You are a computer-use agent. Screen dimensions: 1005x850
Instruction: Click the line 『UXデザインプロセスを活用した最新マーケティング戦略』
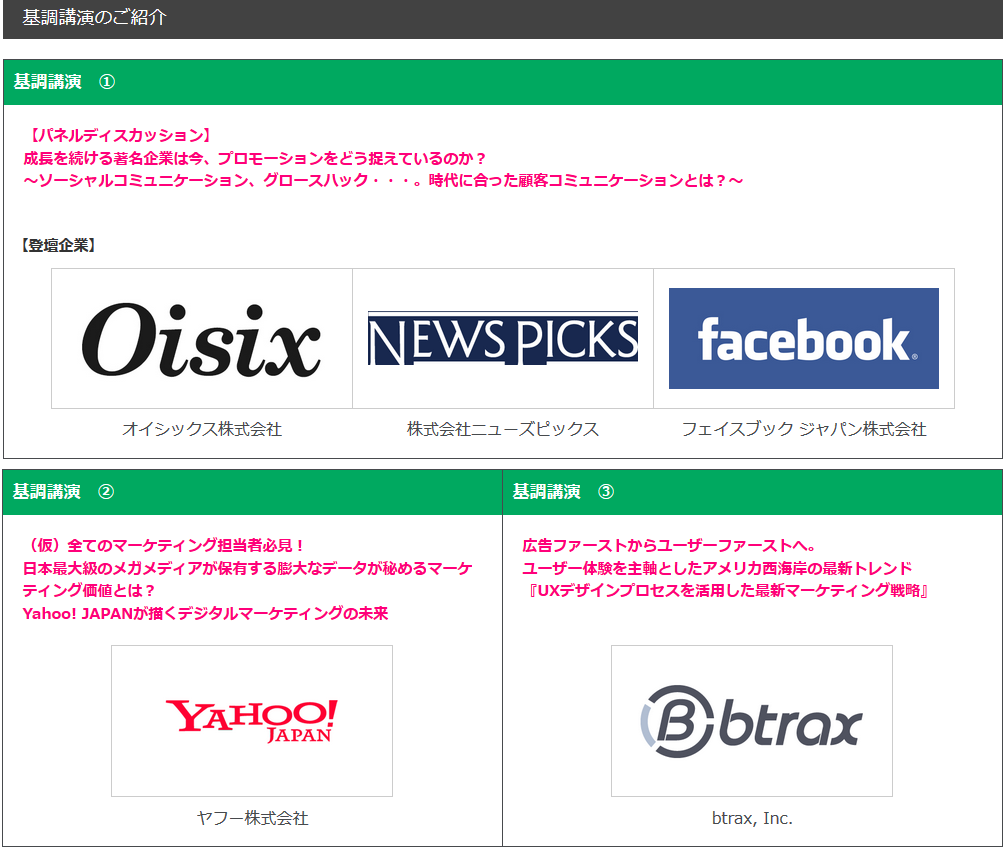726,591
